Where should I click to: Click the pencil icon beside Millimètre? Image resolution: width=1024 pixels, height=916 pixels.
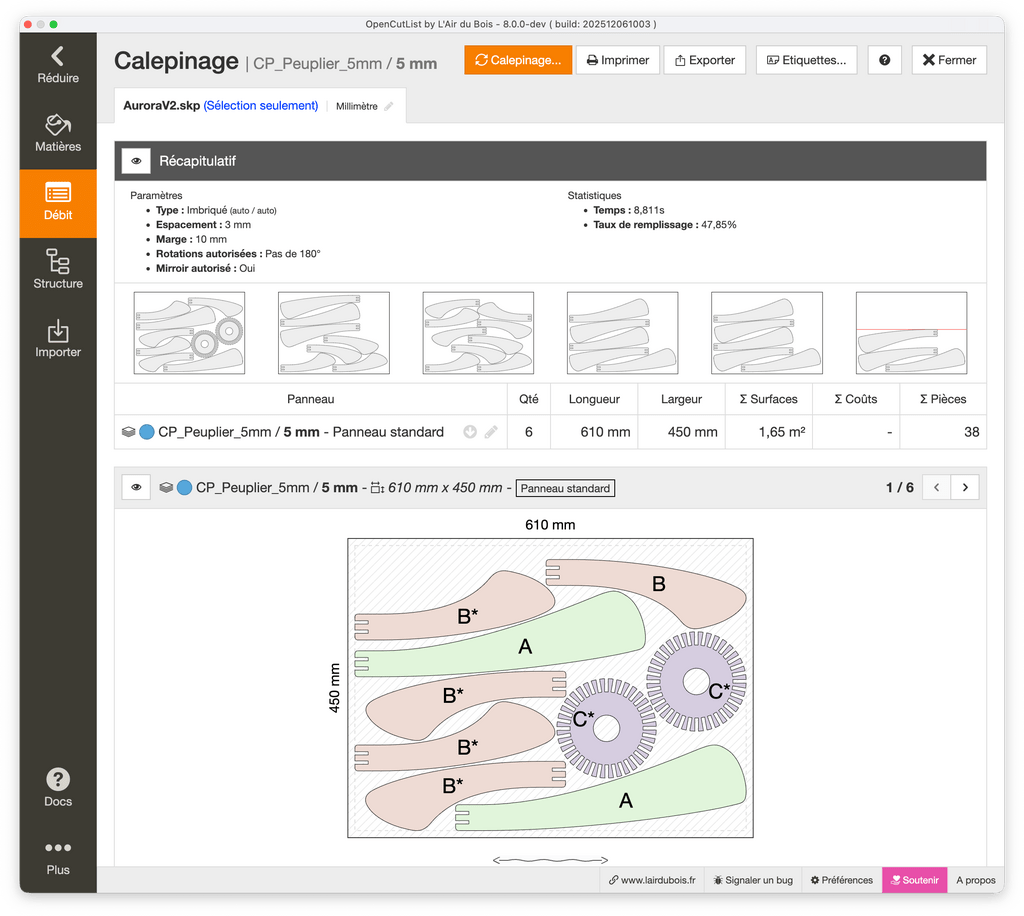(389, 106)
